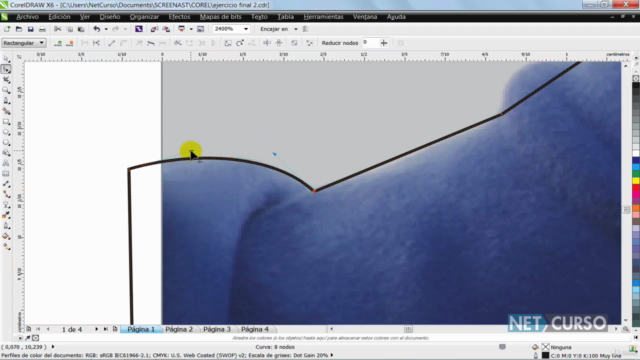
Task: Go to the next page arrow
Action: (x=96, y=329)
